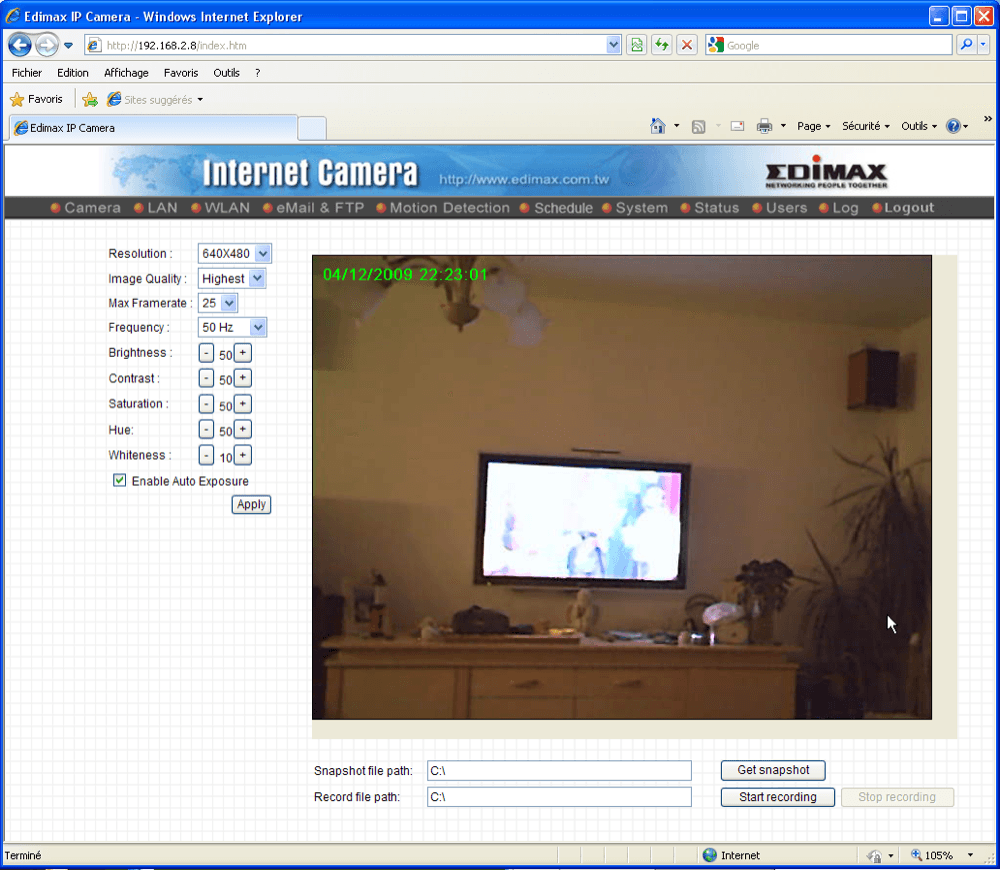
Task: Click the browser Forward arrow button
Action: (47, 45)
